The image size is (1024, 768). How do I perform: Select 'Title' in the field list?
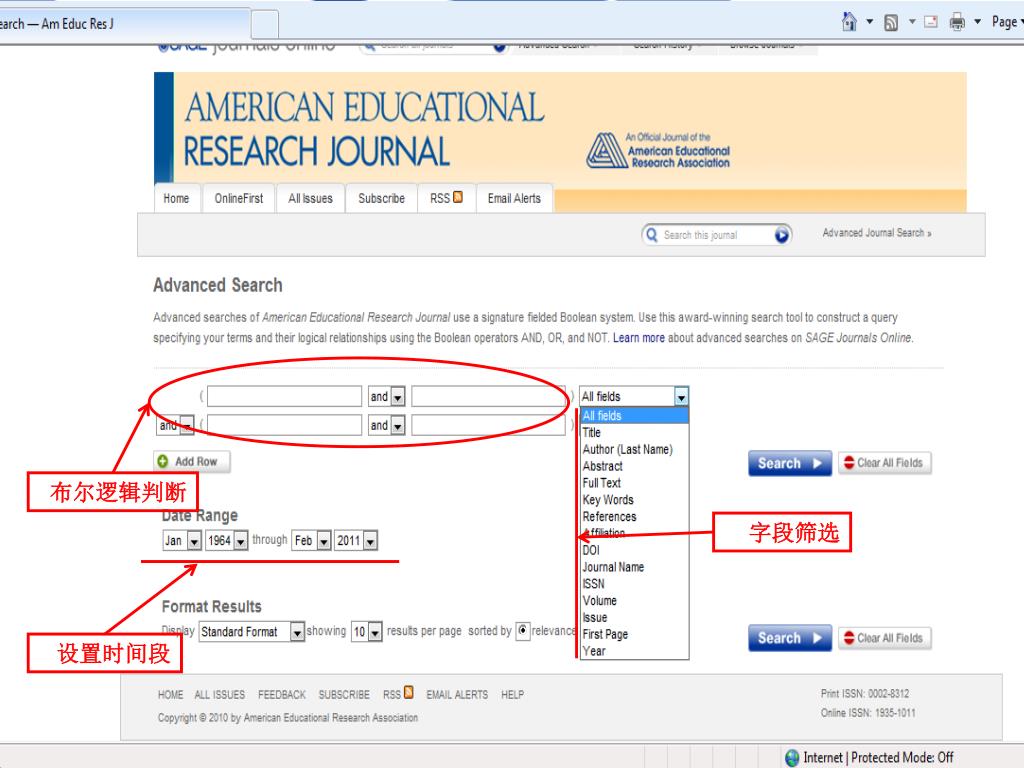pos(635,432)
